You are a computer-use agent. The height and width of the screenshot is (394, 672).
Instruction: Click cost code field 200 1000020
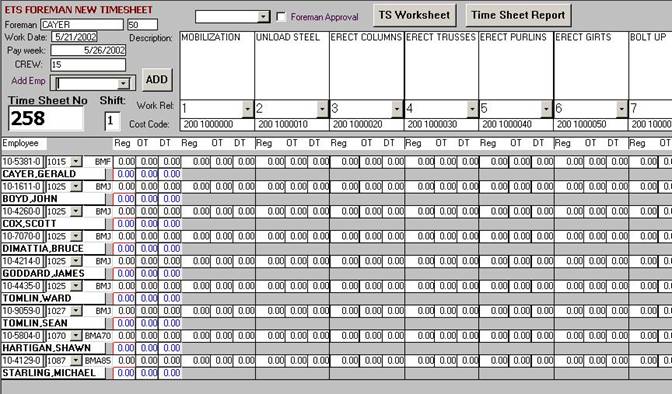(x=366, y=124)
